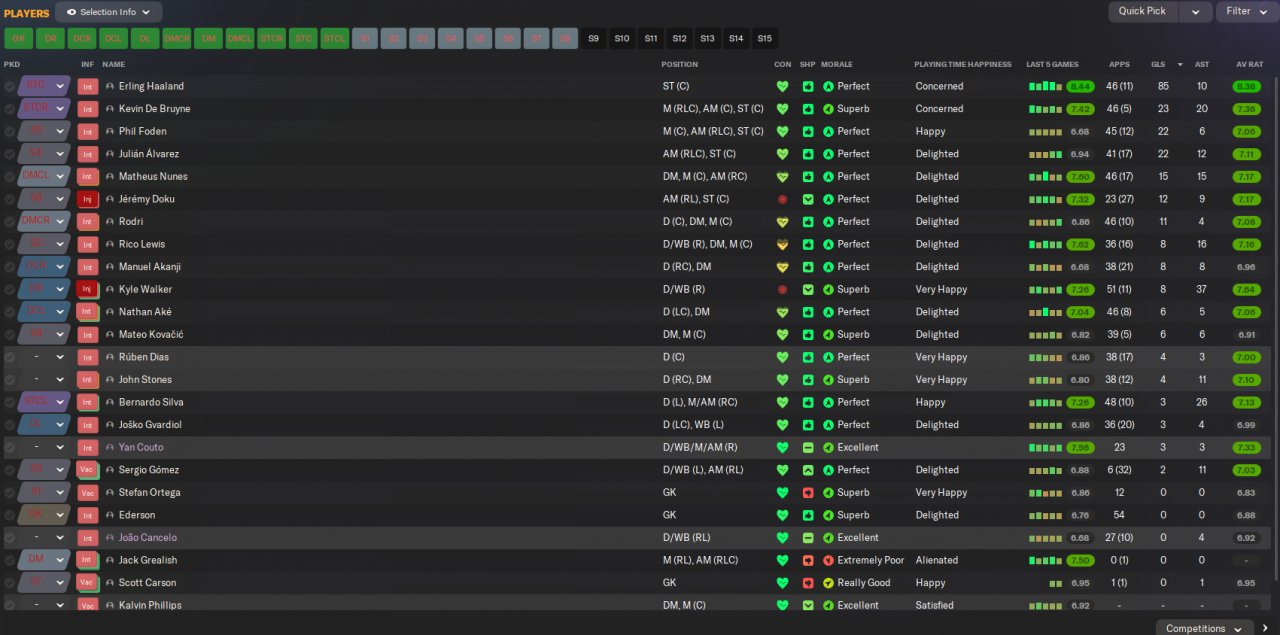Screen dimensions: 1280x635
Task: Click the Quick Pick button
Action: 1142,12
